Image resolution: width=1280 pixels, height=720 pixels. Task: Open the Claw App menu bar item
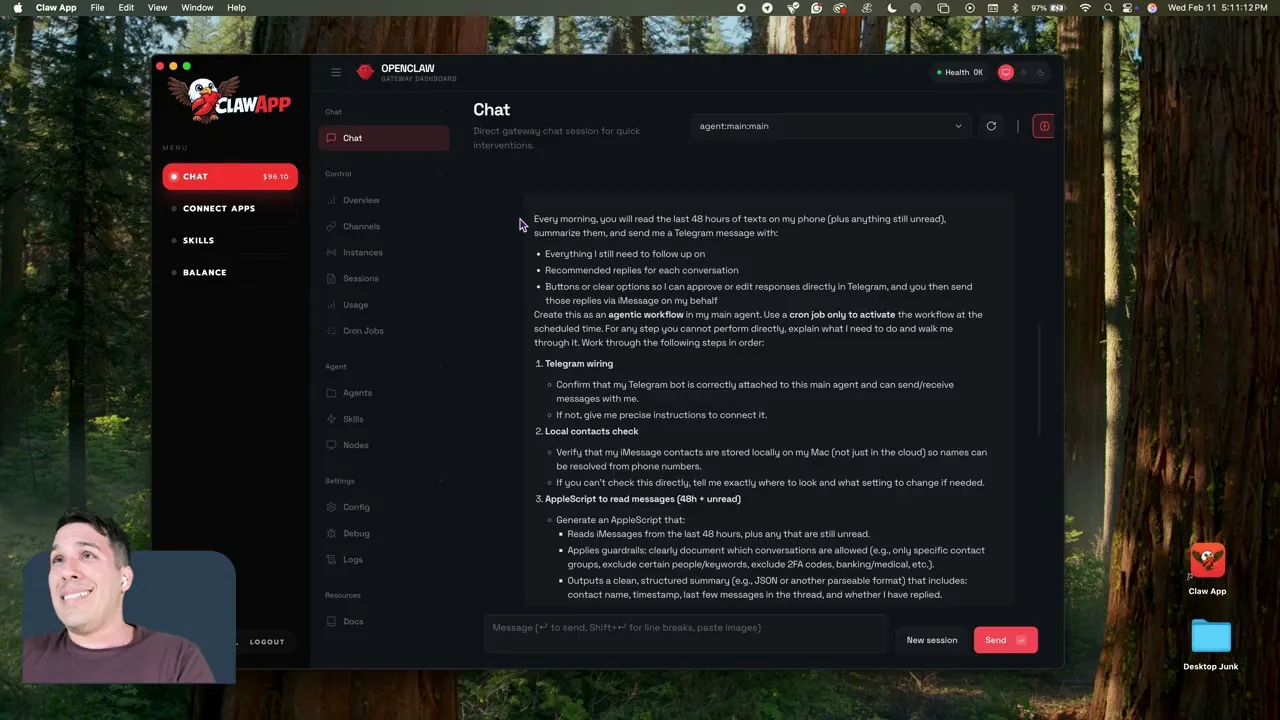56,7
